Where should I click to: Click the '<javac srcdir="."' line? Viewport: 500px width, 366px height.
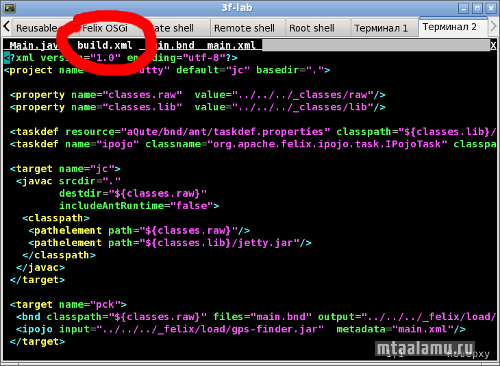pyautogui.click(x=68, y=181)
